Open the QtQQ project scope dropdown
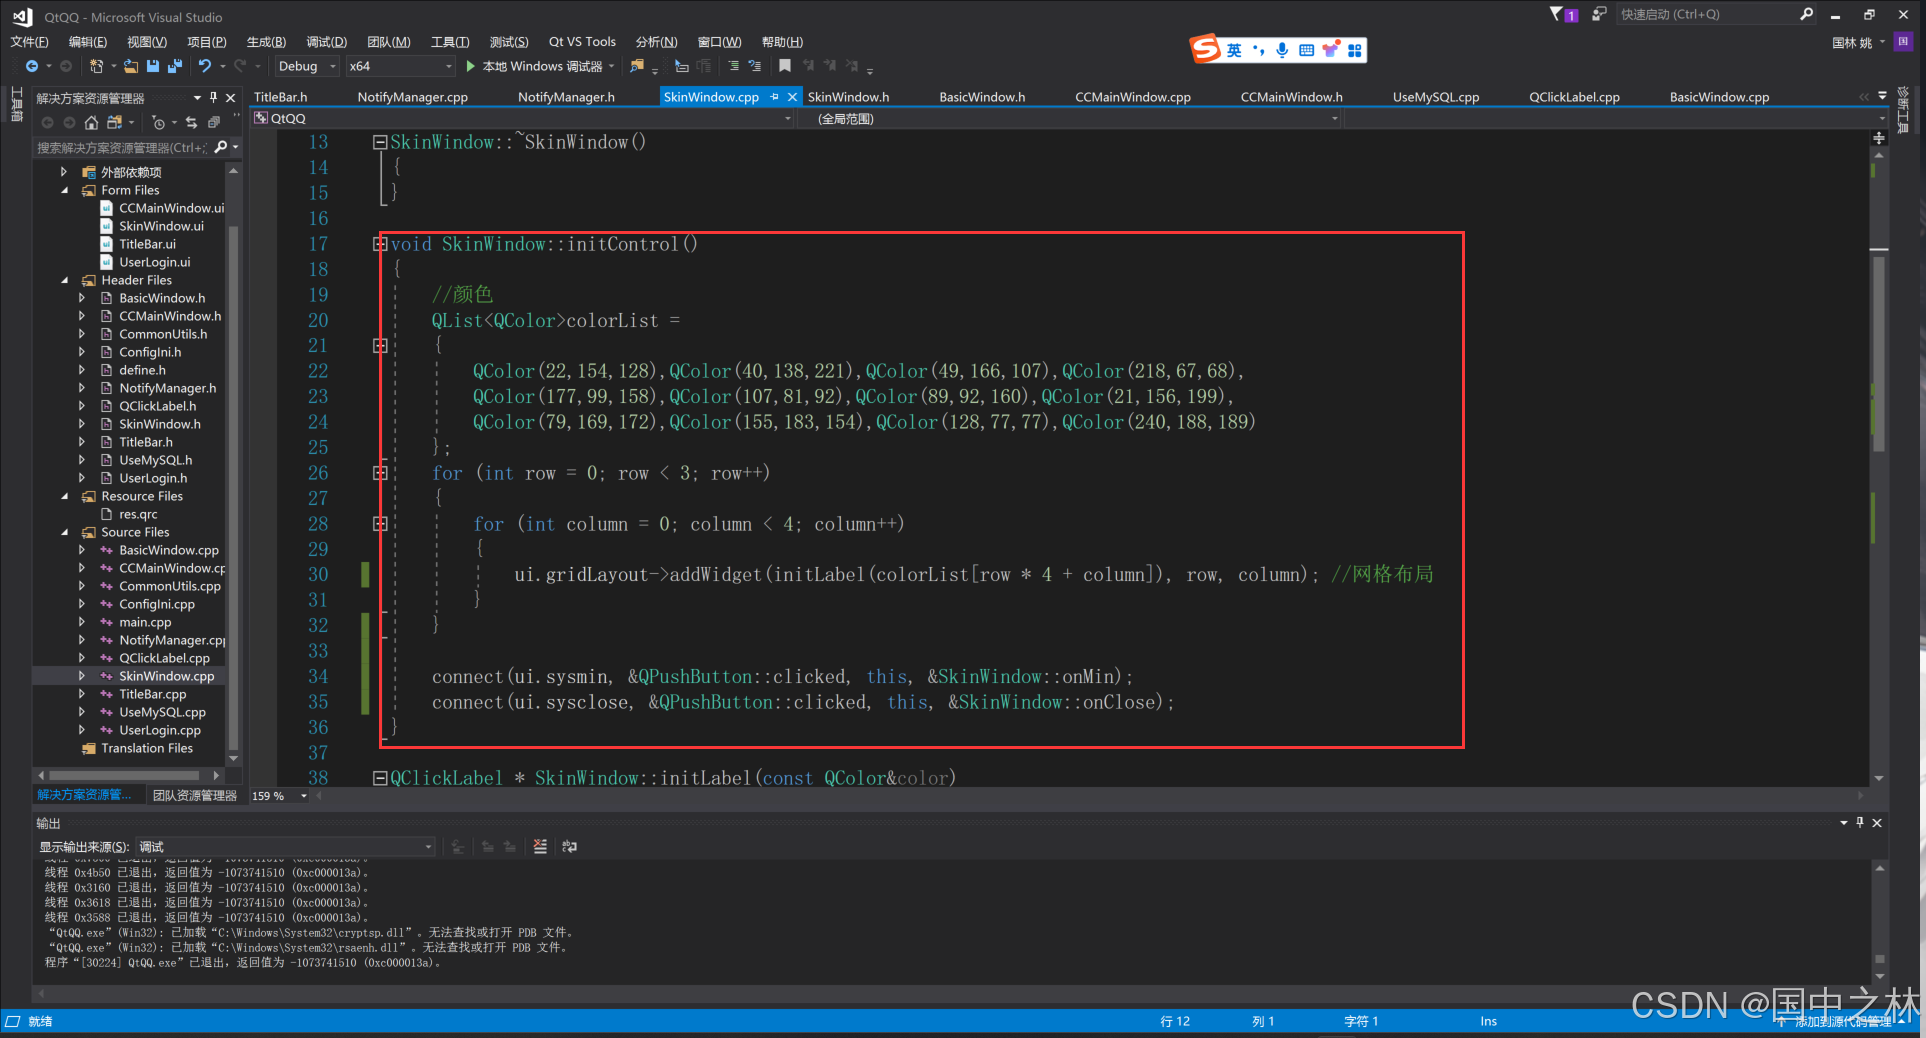The height and width of the screenshot is (1038, 1926). [522, 118]
